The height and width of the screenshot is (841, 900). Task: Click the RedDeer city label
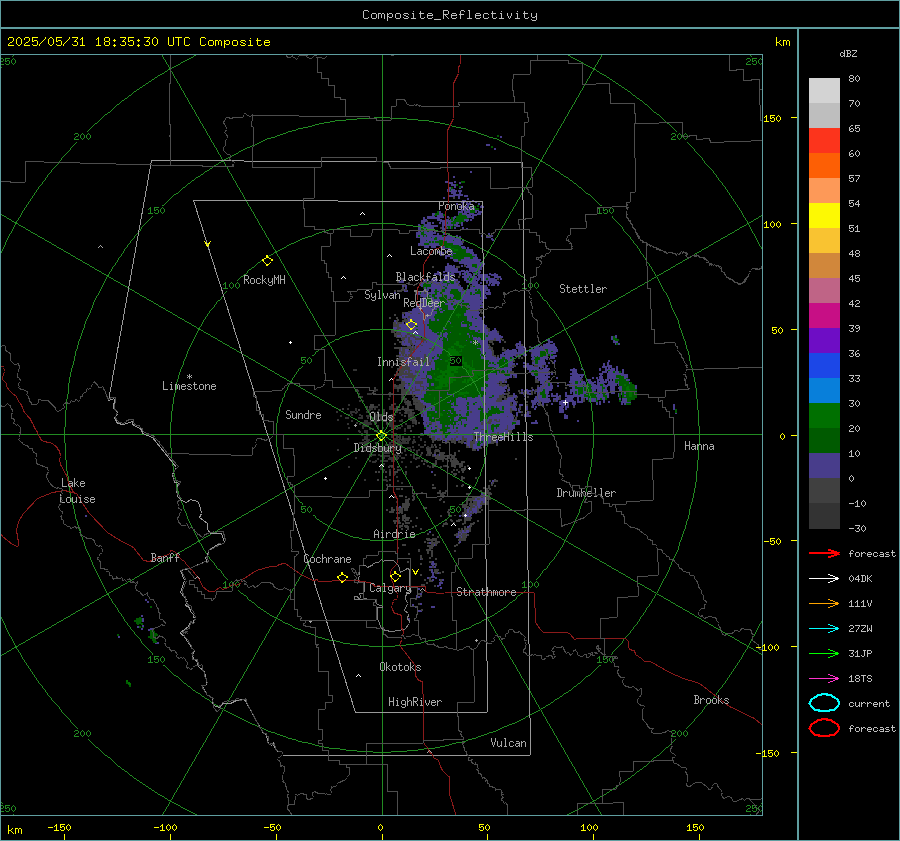coord(424,303)
